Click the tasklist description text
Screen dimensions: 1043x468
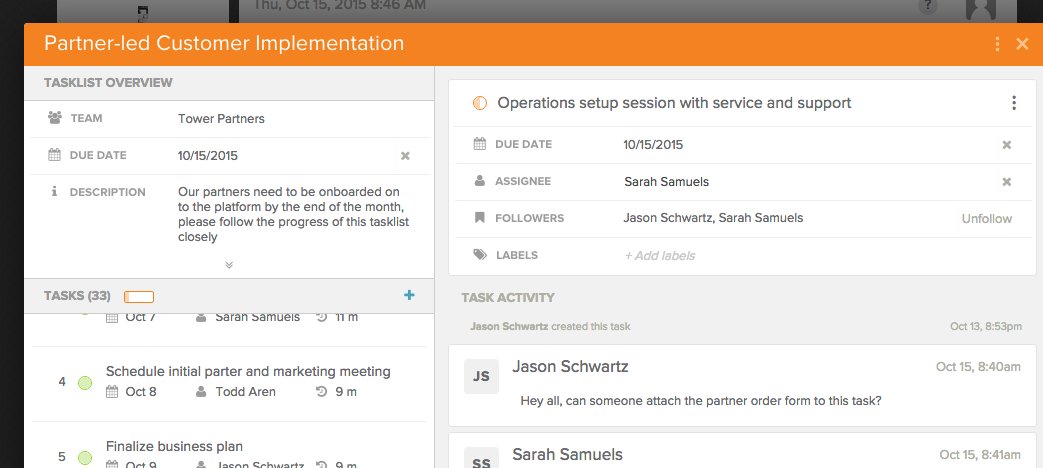[293, 215]
